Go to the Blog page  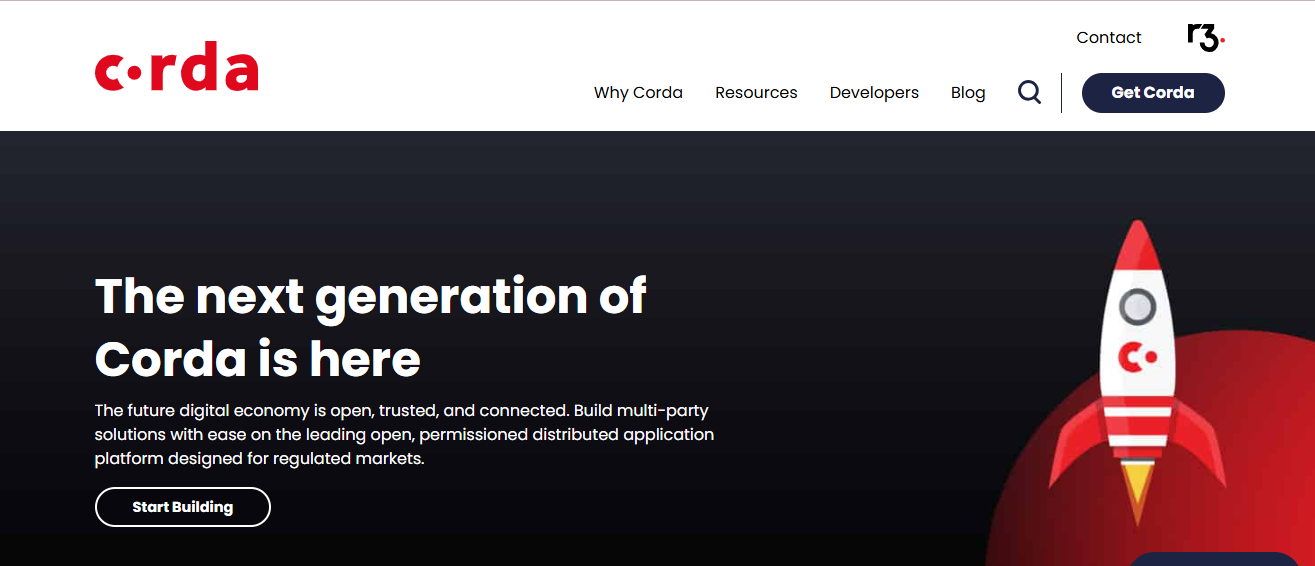pyautogui.click(x=968, y=92)
